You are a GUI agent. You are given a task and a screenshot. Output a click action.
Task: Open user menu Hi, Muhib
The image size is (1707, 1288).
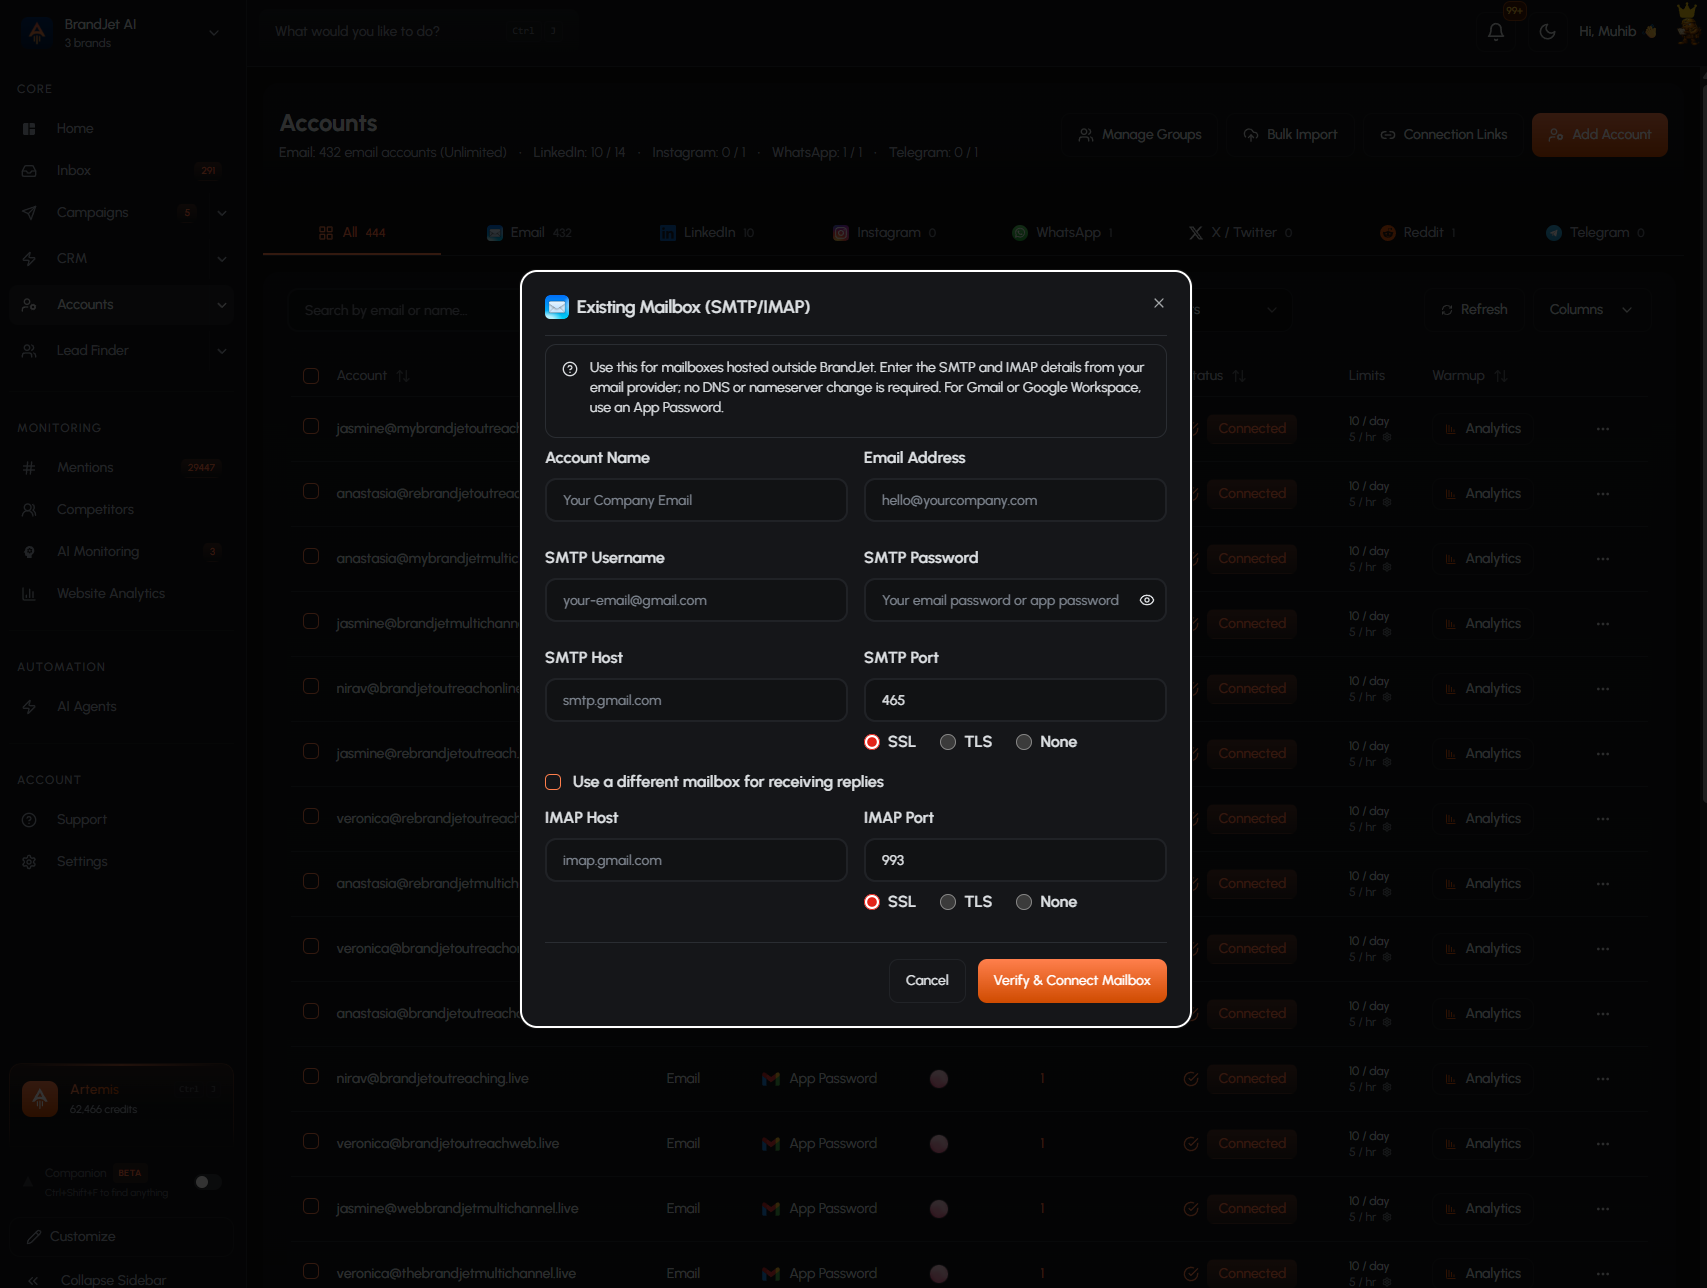click(1617, 32)
